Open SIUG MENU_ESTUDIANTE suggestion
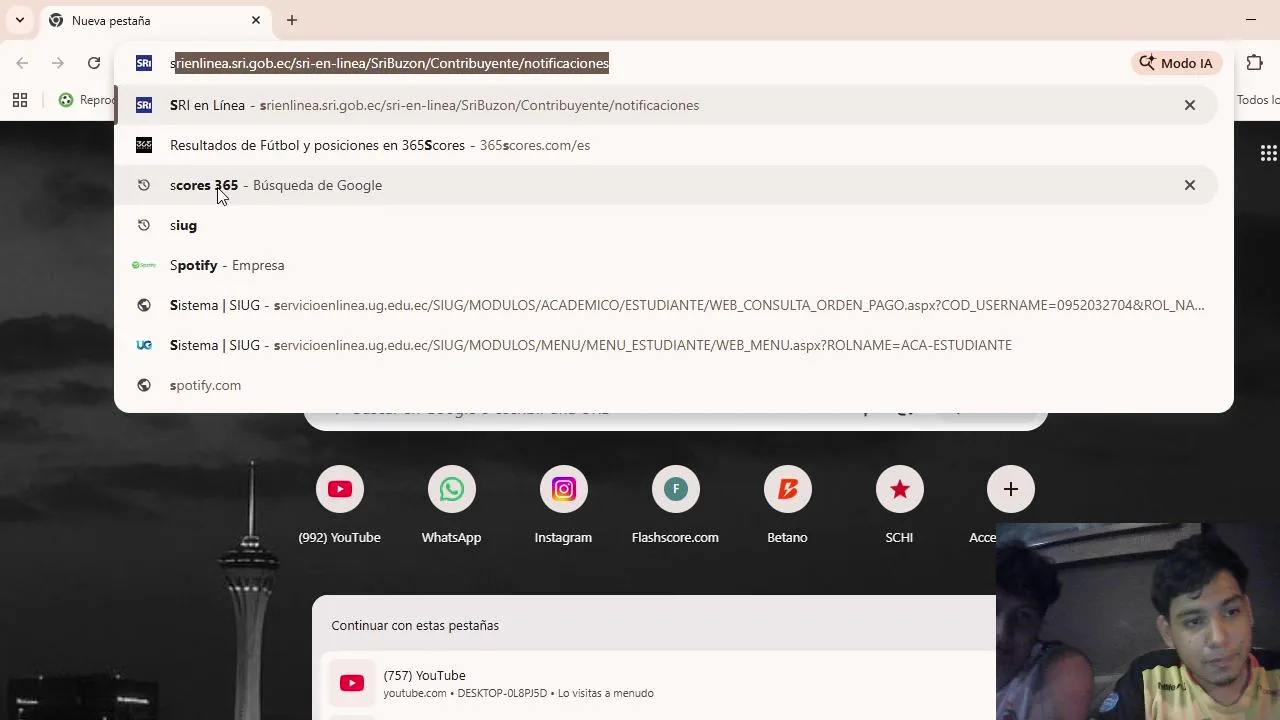This screenshot has height=720, width=1280. pyautogui.click(x=665, y=345)
